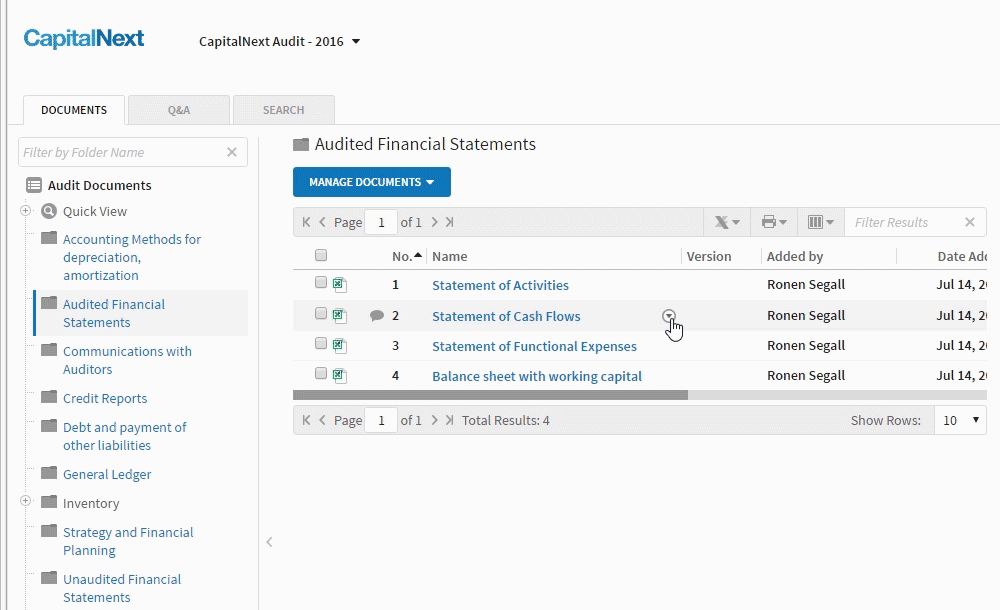This screenshot has height=610, width=1000.
Task: Check the Statement of Activities checkbox
Action: point(321,283)
